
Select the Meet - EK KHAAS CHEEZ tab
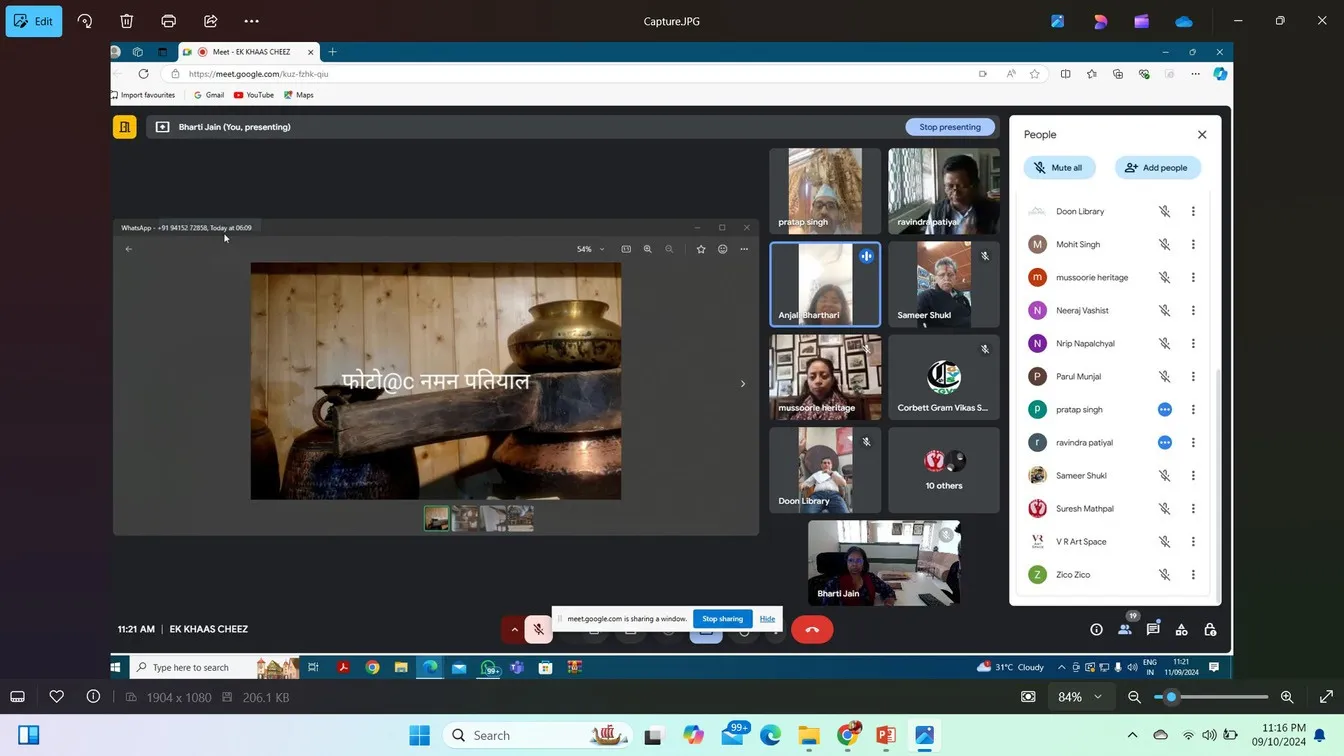click(249, 52)
